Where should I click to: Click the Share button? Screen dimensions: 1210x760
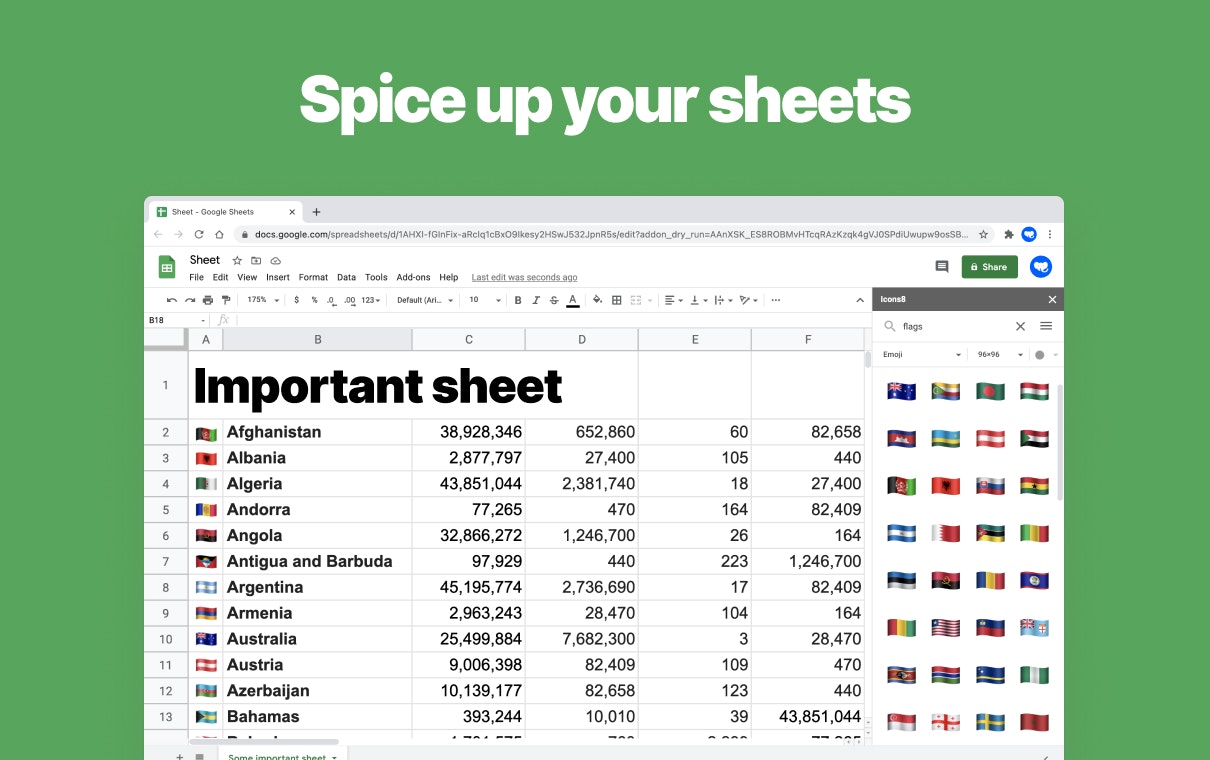pyautogui.click(x=989, y=266)
